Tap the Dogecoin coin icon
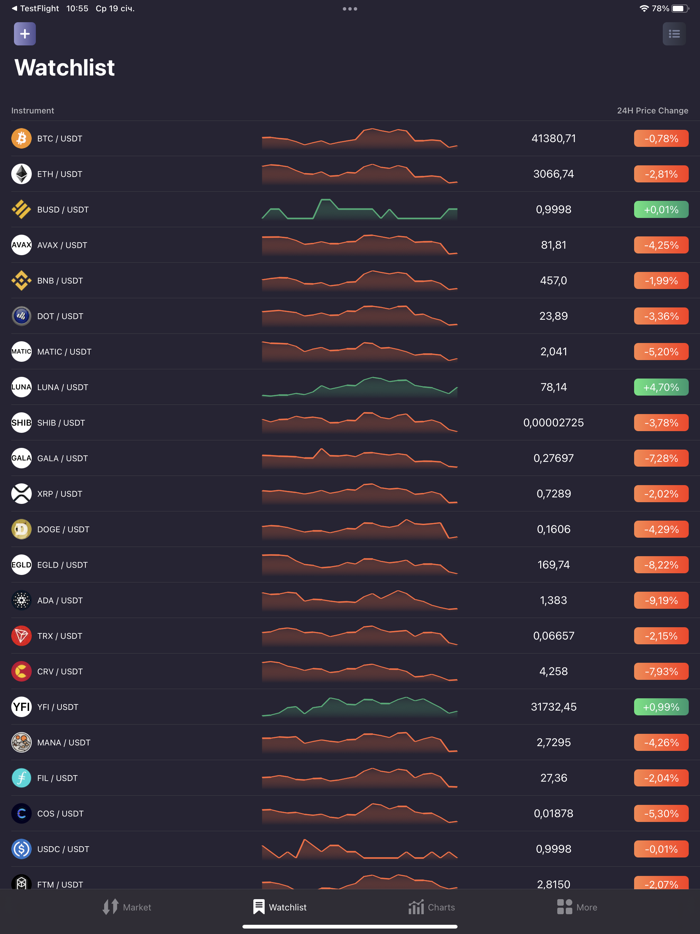The image size is (700, 934). pyautogui.click(x=21, y=529)
